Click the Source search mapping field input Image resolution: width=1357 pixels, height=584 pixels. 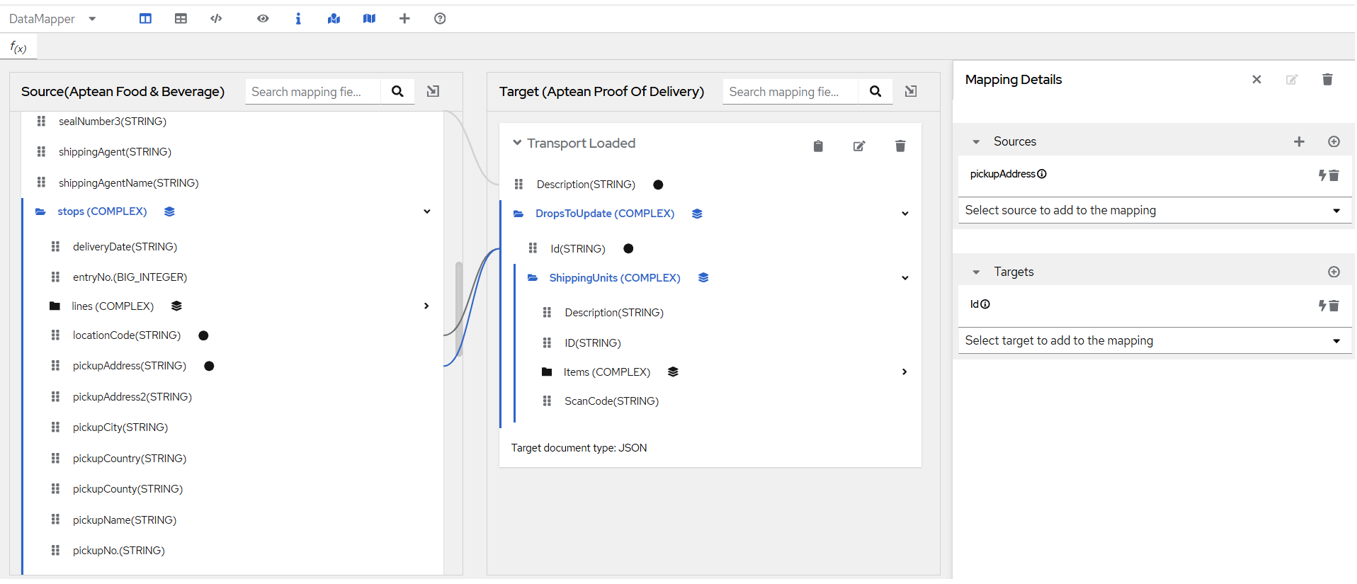[x=313, y=92]
